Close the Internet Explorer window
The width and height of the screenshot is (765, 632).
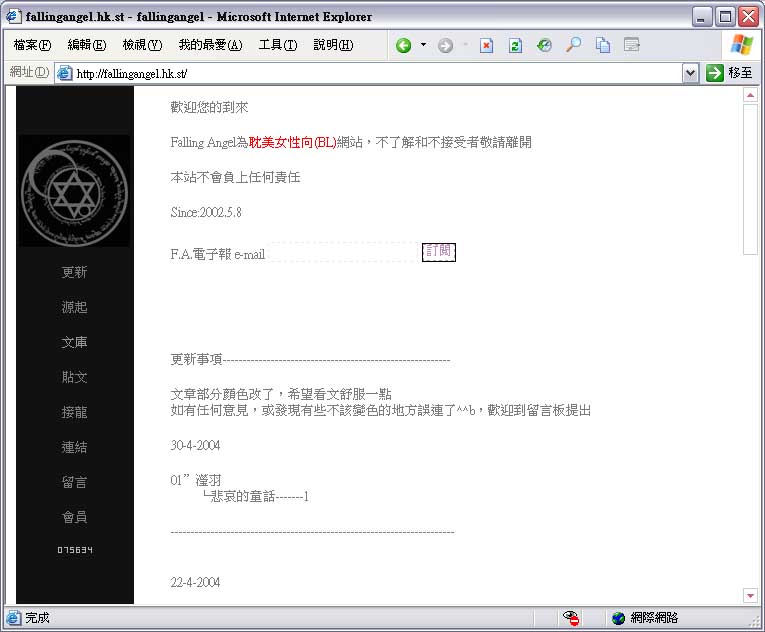click(x=748, y=17)
